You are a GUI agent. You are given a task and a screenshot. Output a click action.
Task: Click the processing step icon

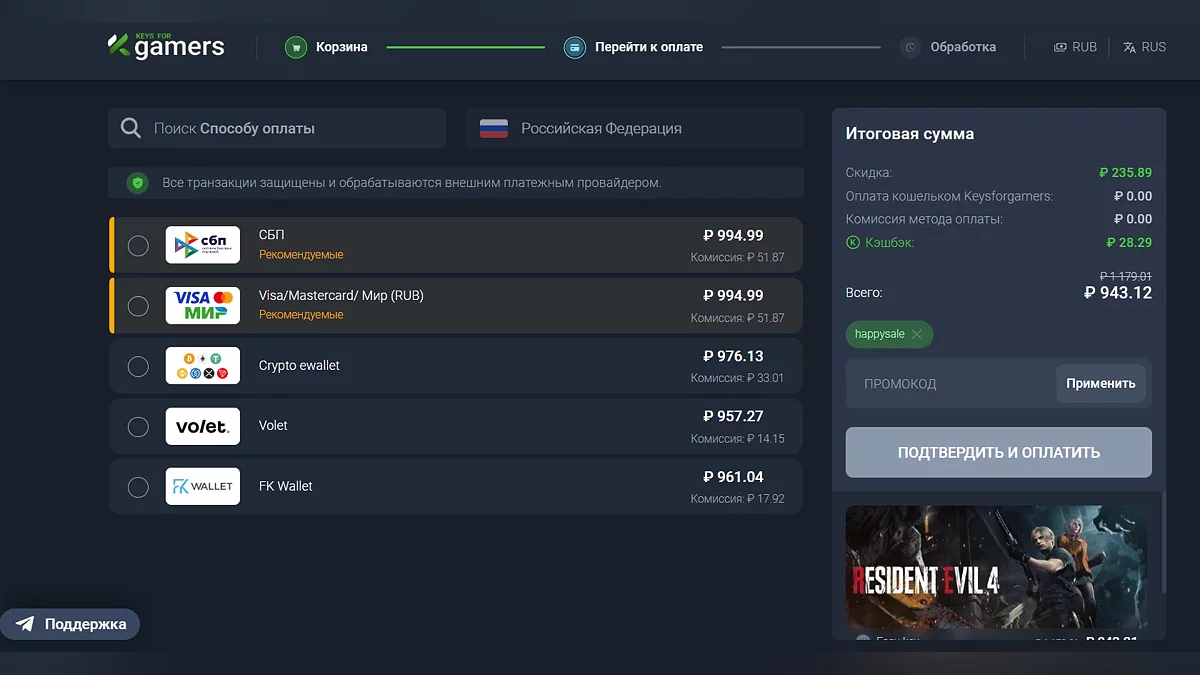coord(910,47)
